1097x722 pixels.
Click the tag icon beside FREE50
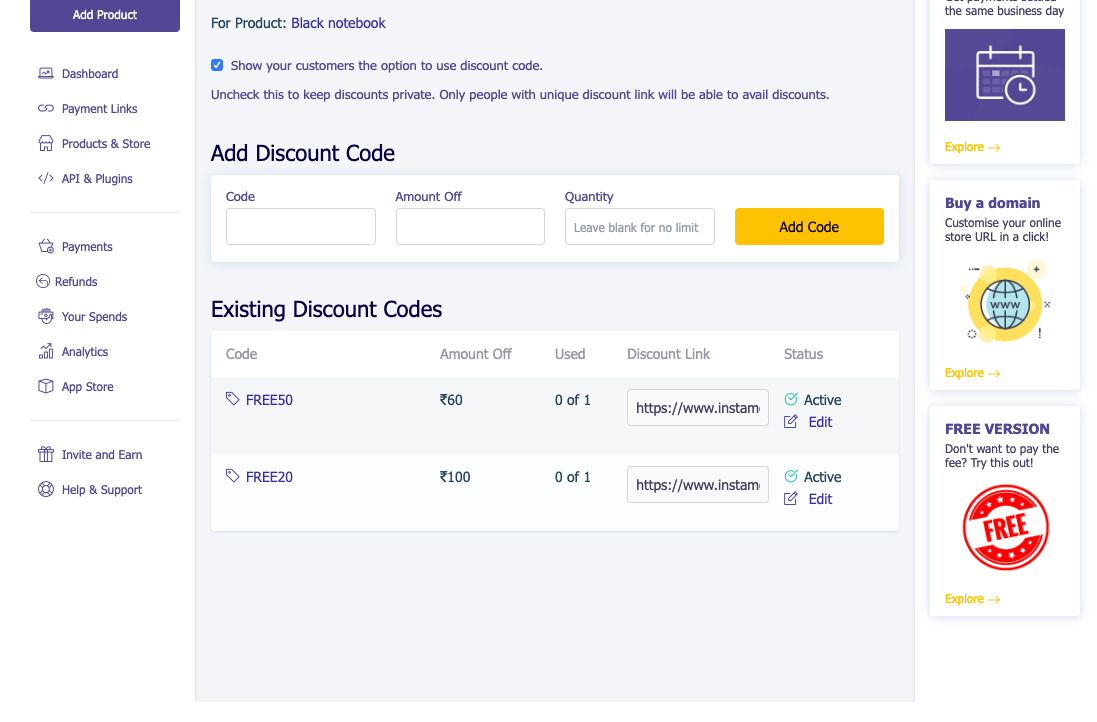click(x=231, y=399)
